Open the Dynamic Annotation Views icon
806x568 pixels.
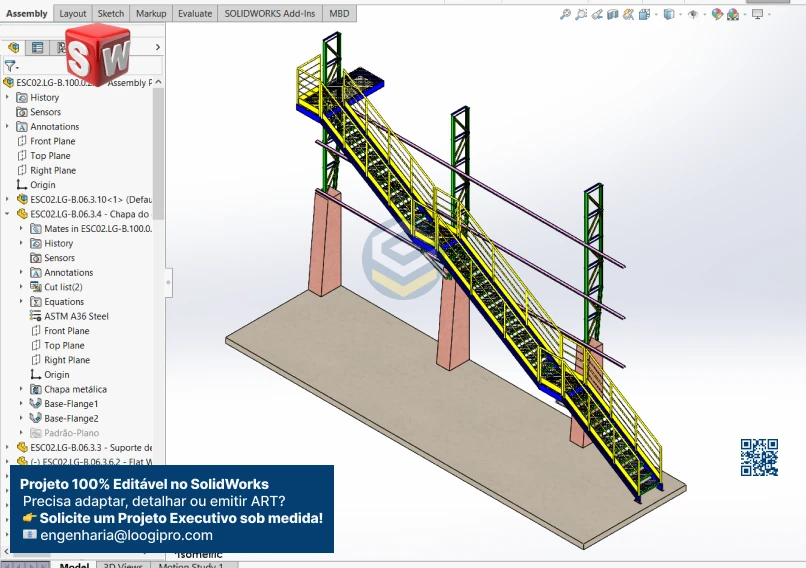coord(628,14)
